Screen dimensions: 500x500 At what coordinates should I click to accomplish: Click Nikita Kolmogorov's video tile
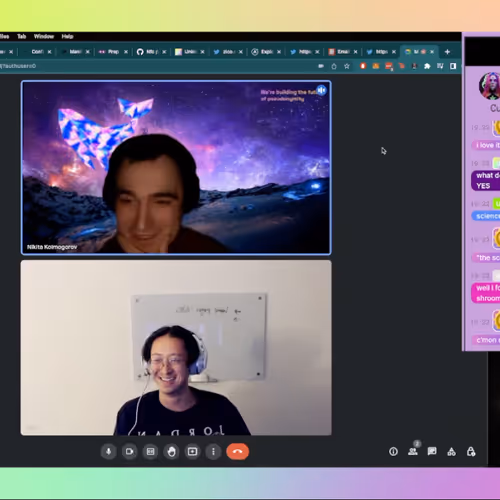click(176, 168)
